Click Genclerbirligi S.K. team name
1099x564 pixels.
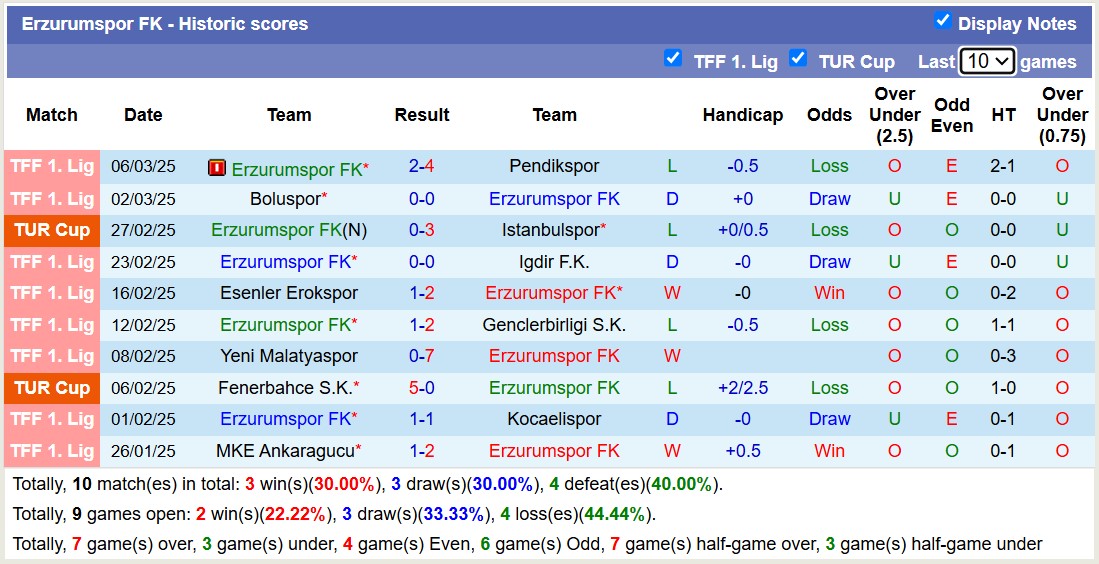click(554, 325)
